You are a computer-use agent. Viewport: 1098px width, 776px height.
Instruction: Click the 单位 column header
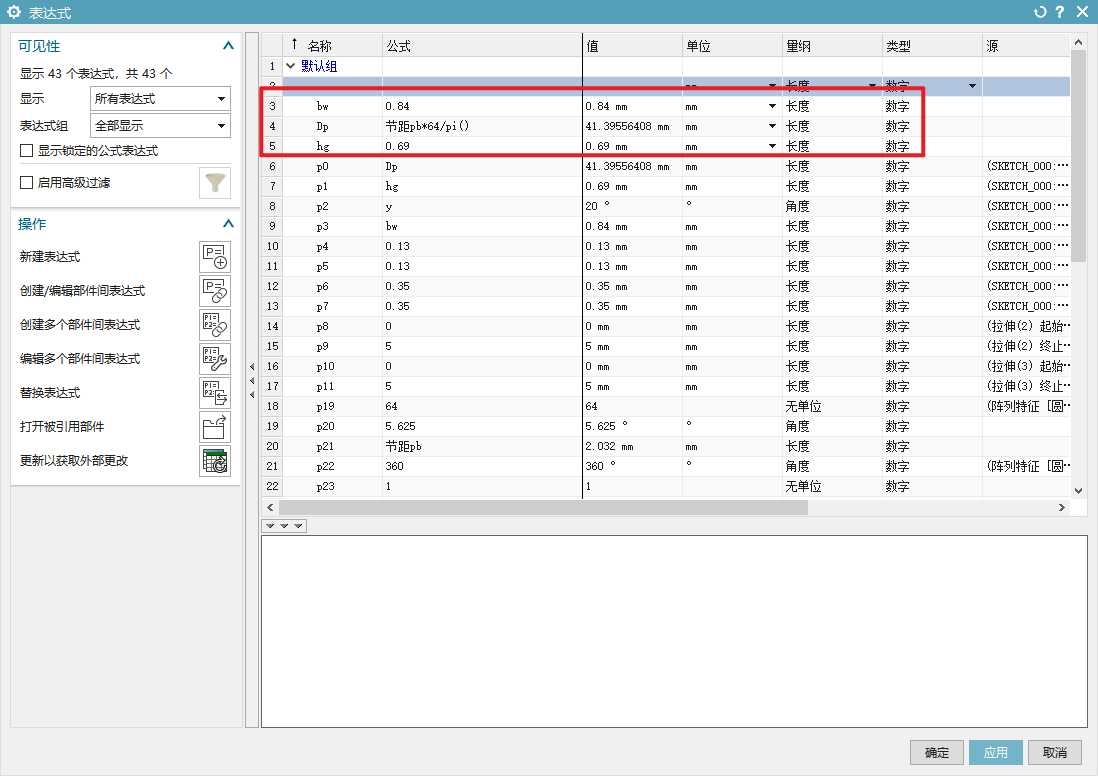732,46
